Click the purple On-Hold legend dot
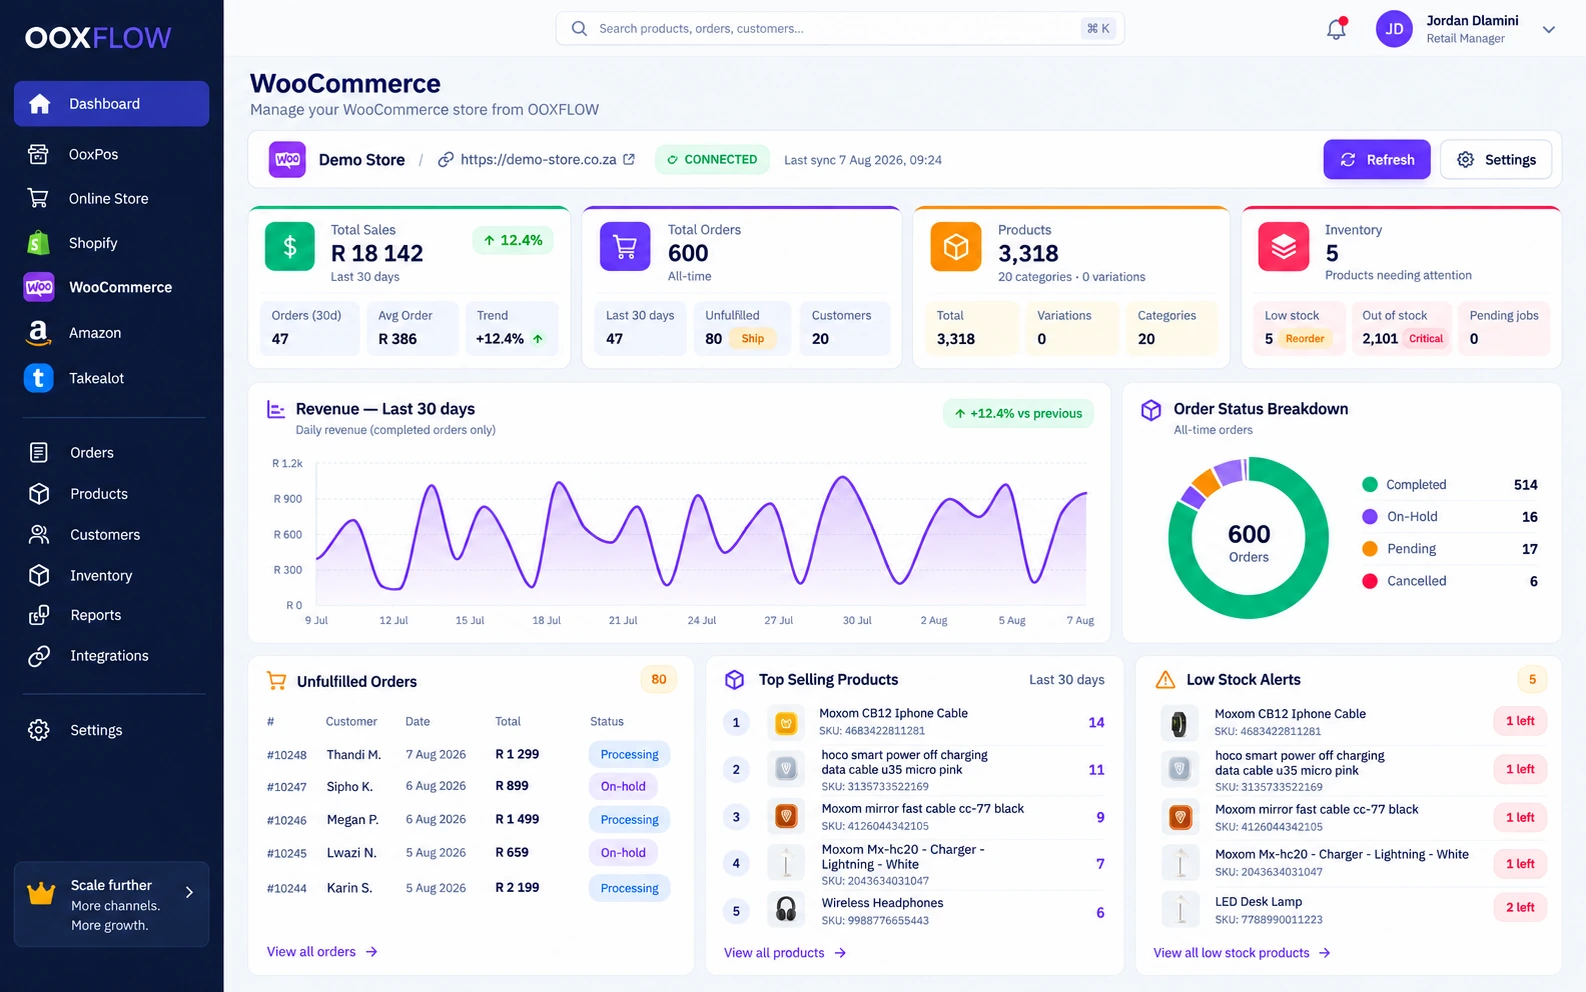The height and width of the screenshot is (992, 1586). click(x=1370, y=516)
